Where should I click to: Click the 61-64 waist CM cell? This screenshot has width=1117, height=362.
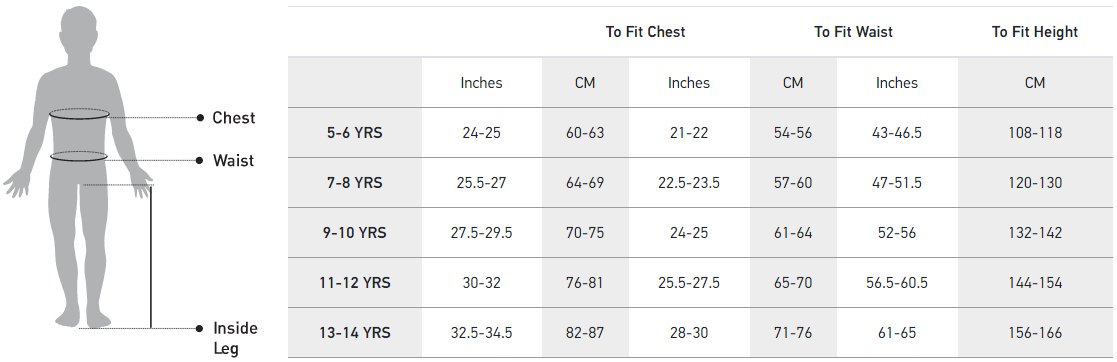coord(793,232)
